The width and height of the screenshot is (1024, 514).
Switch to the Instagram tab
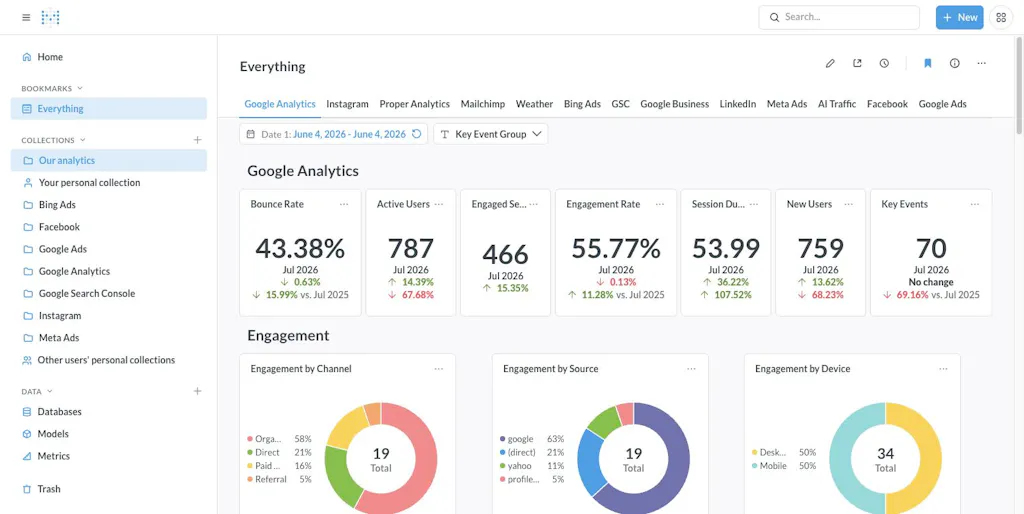tap(347, 104)
